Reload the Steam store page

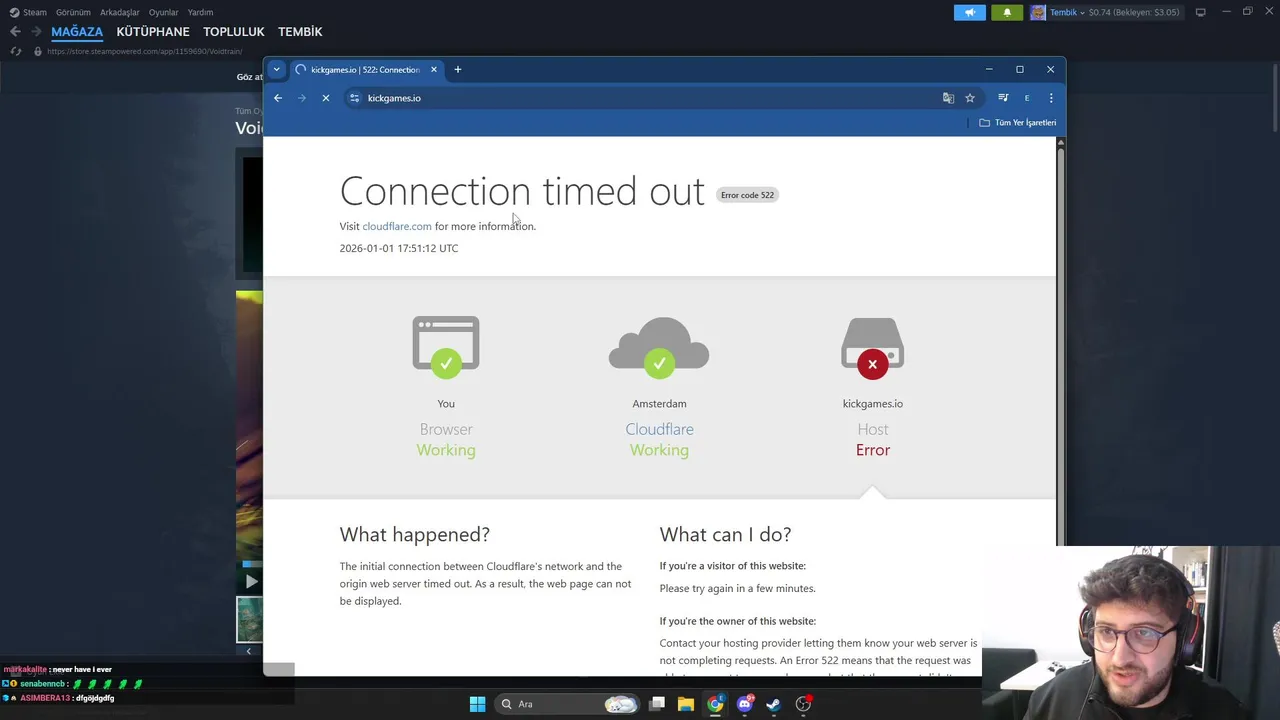click(15, 51)
